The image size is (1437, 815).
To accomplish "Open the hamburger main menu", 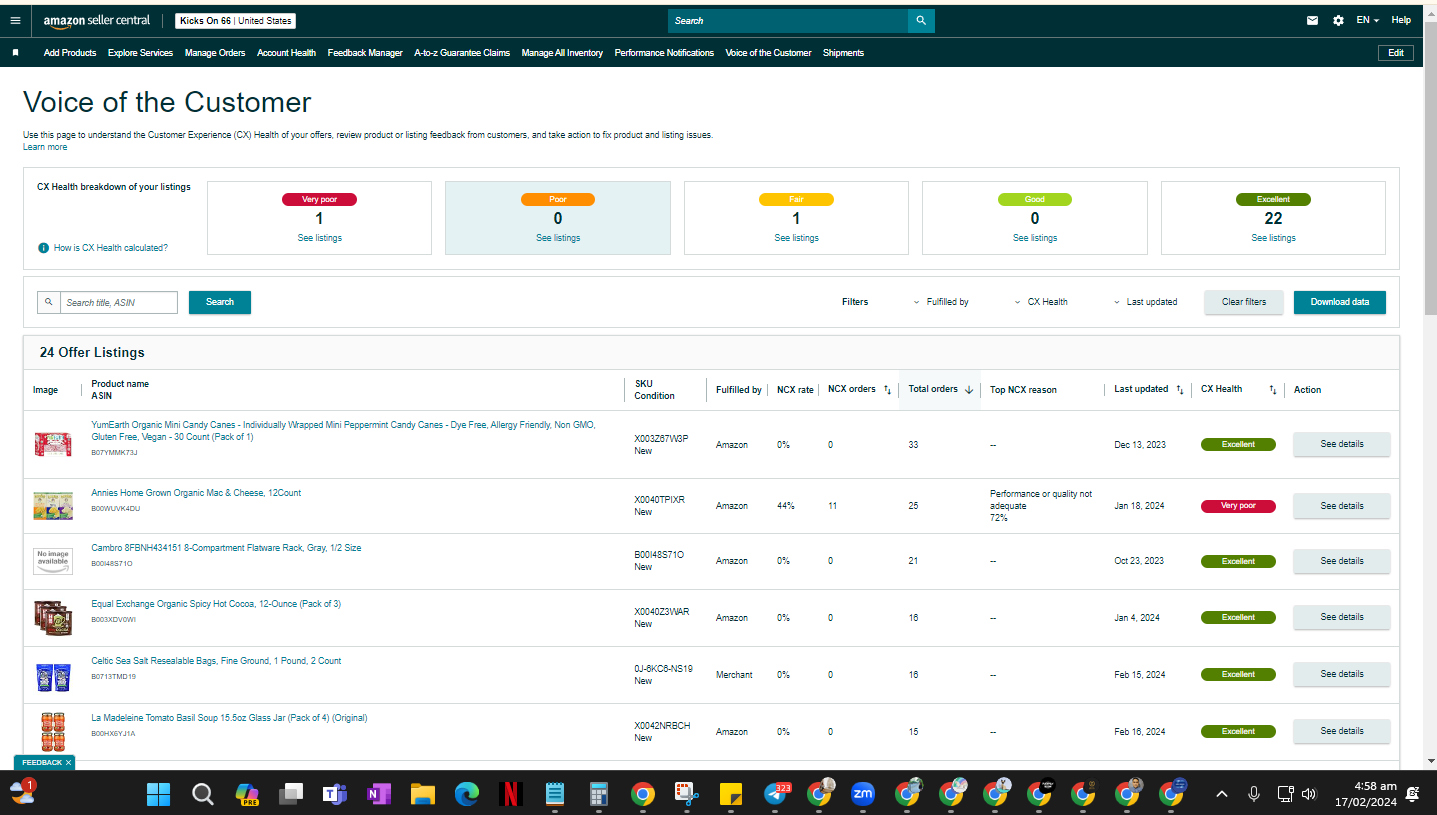I will pos(15,20).
